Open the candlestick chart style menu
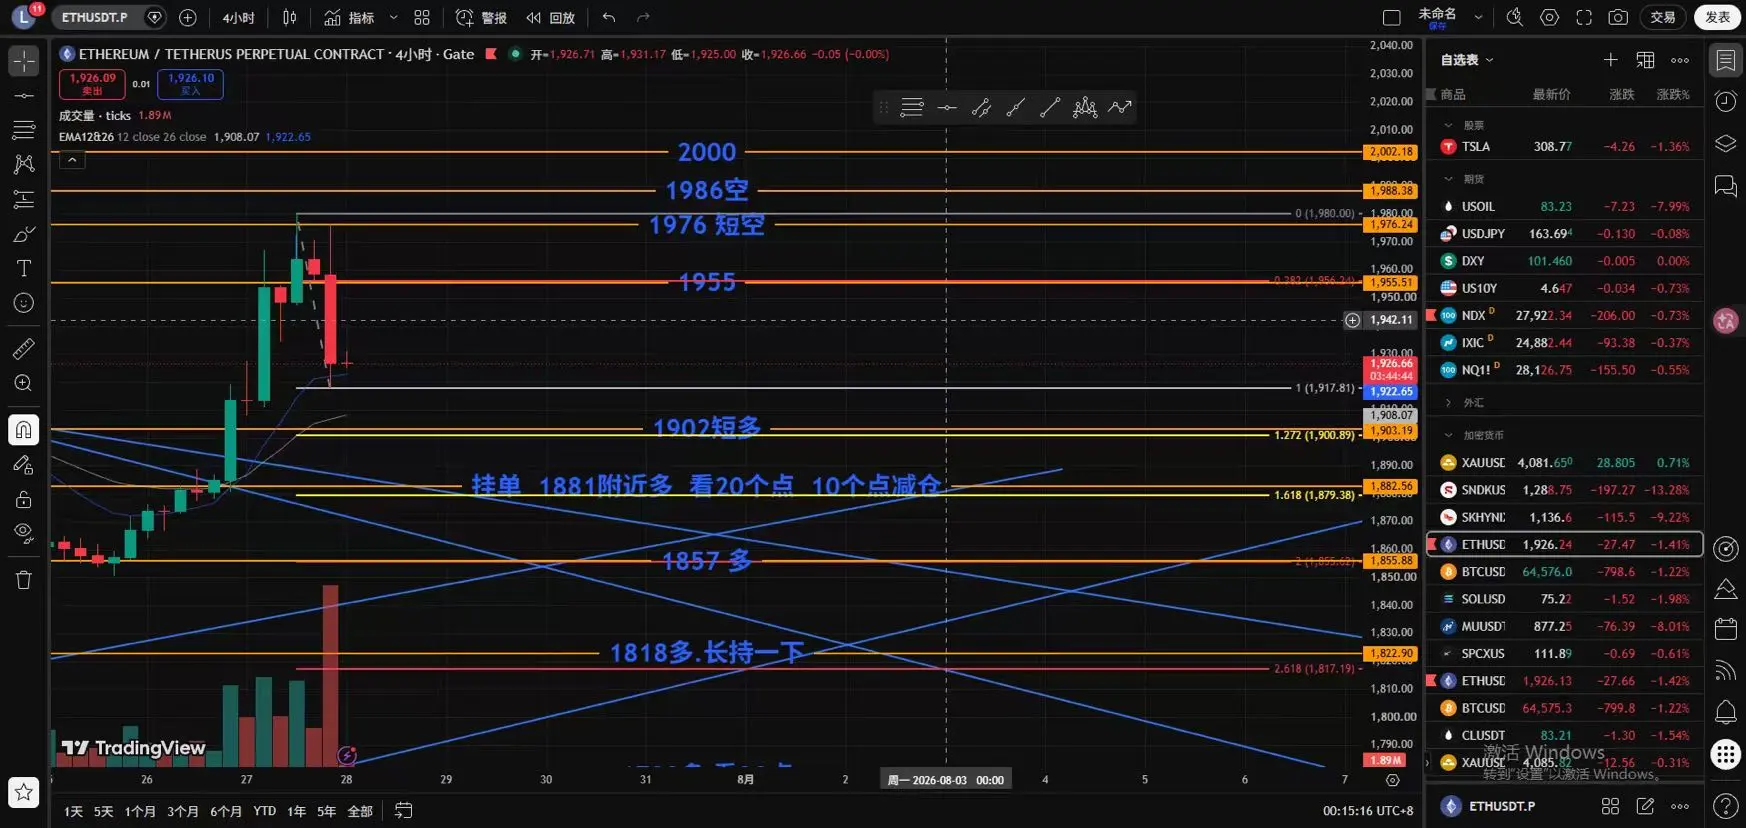The image size is (1746, 828). point(290,17)
